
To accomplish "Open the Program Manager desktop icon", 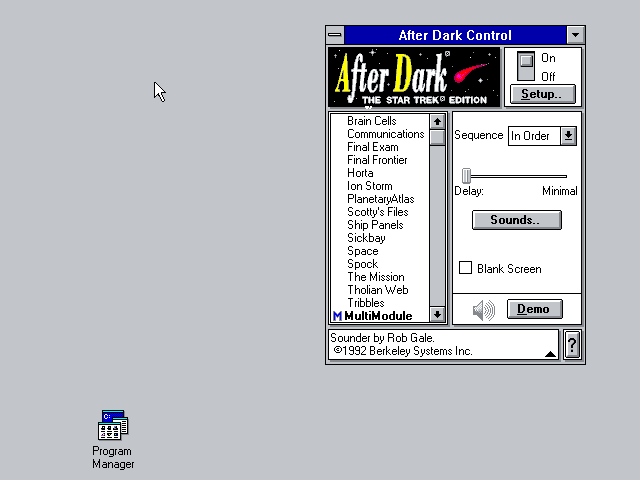I will coord(113,426).
